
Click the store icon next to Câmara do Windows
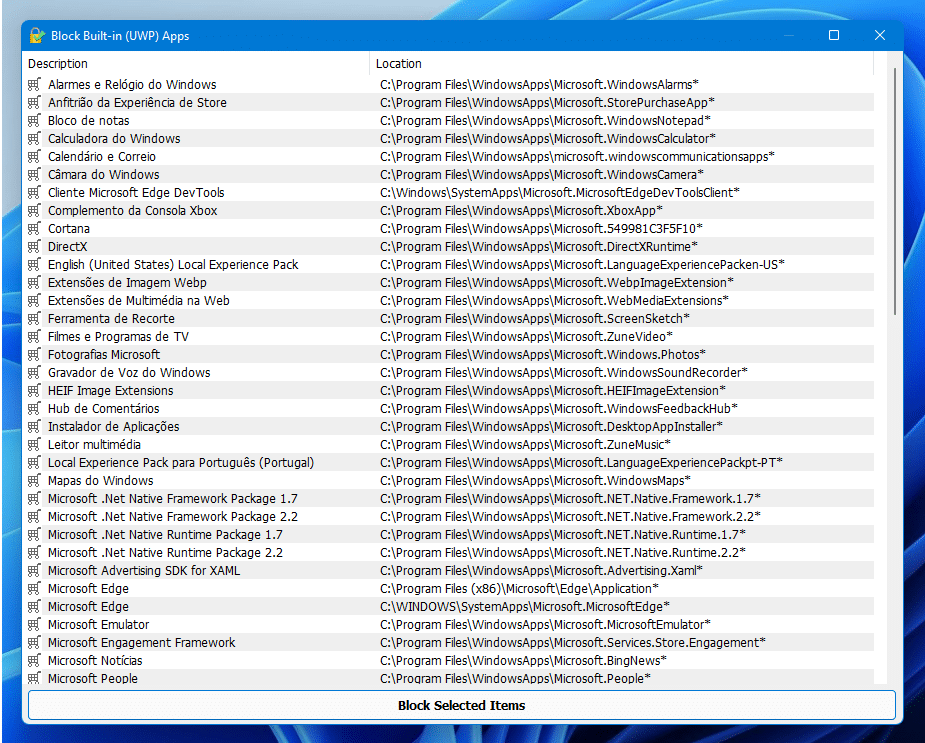(x=34, y=175)
